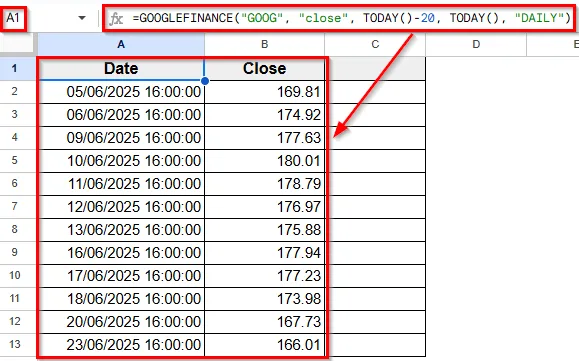Click the fx function icon
This screenshot has width=579, height=361.
point(116,18)
